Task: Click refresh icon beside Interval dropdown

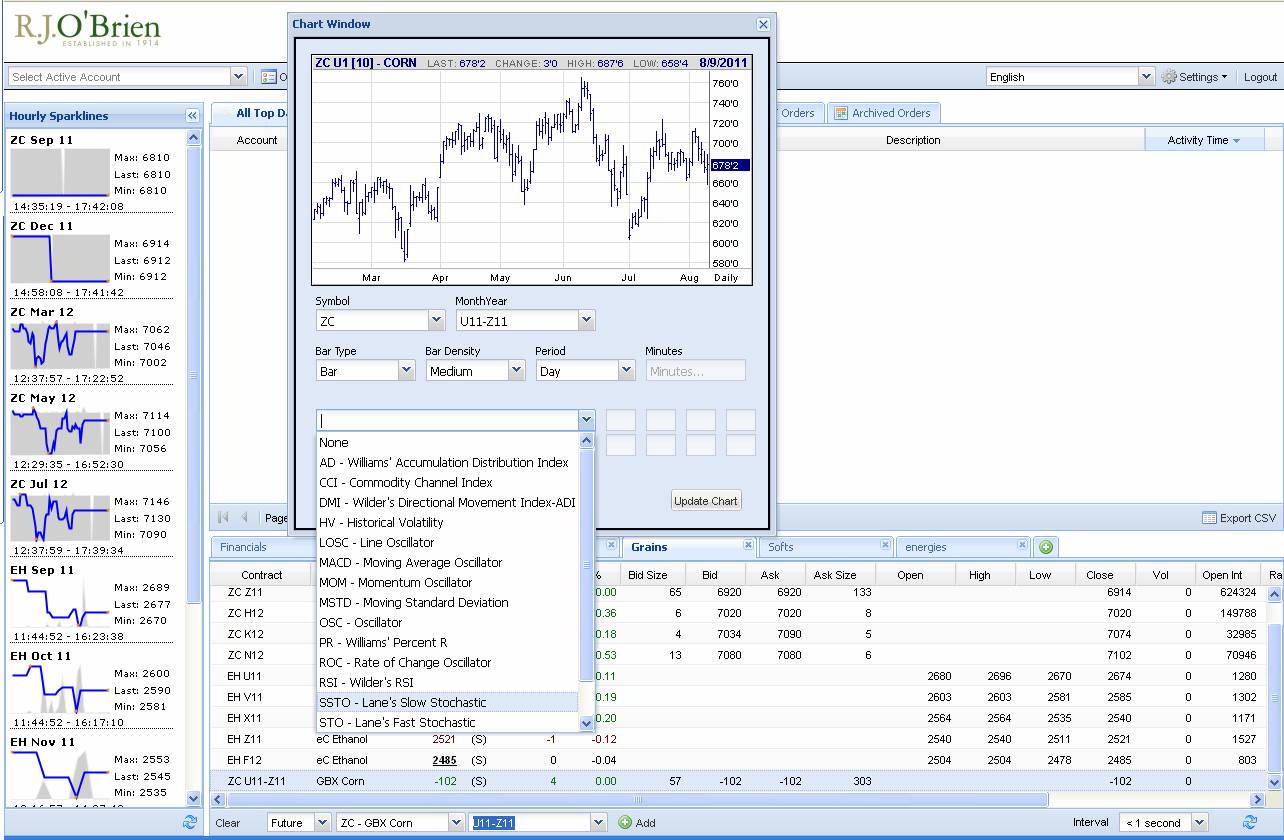Action: (x=1249, y=822)
